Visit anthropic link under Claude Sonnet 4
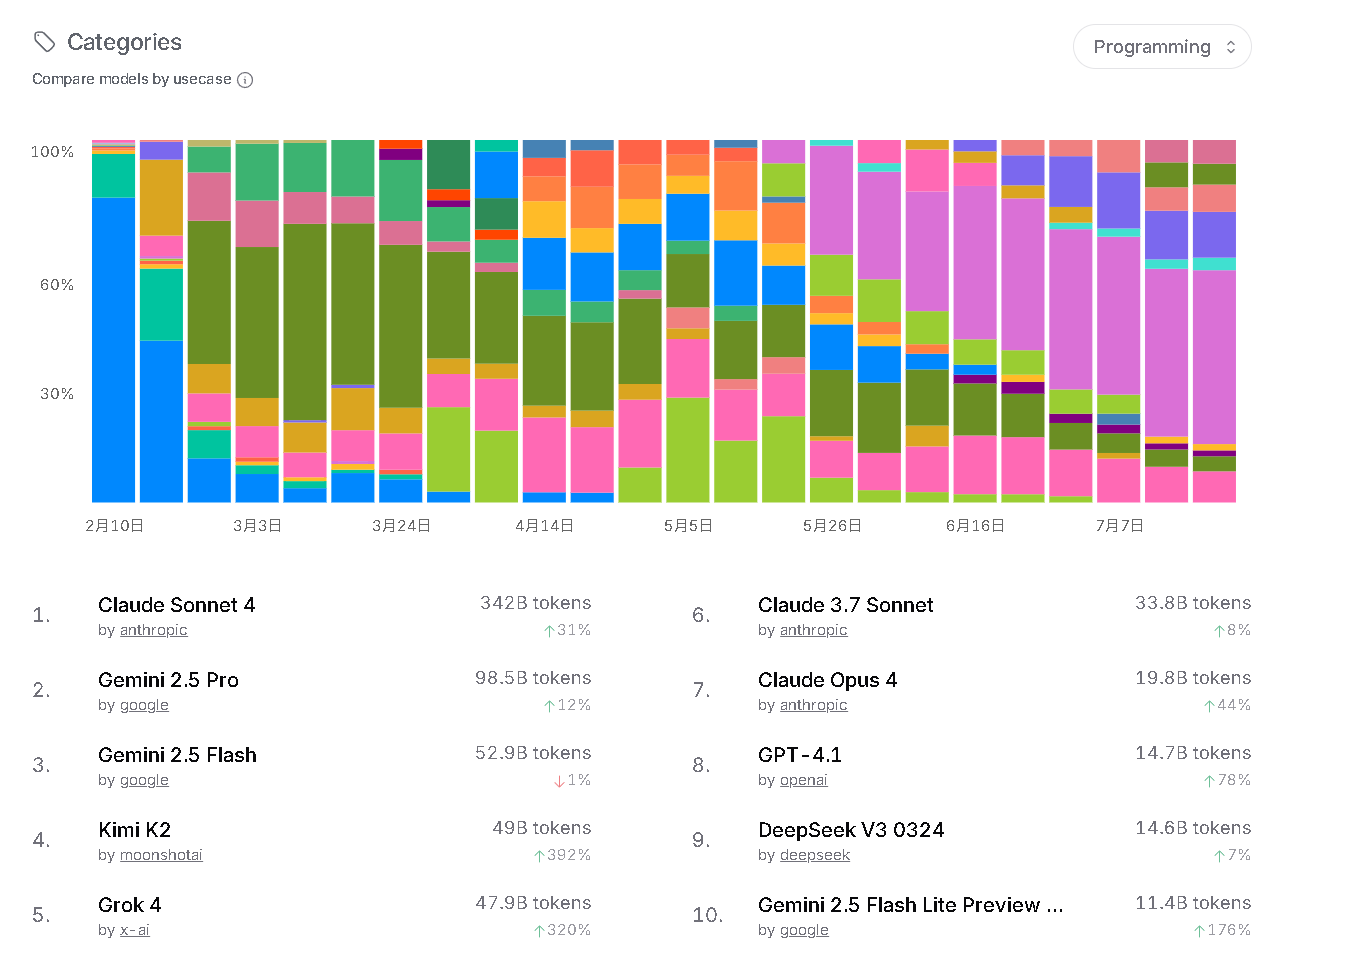This screenshot has width=1349, height=978. click(x=153, y=630)
